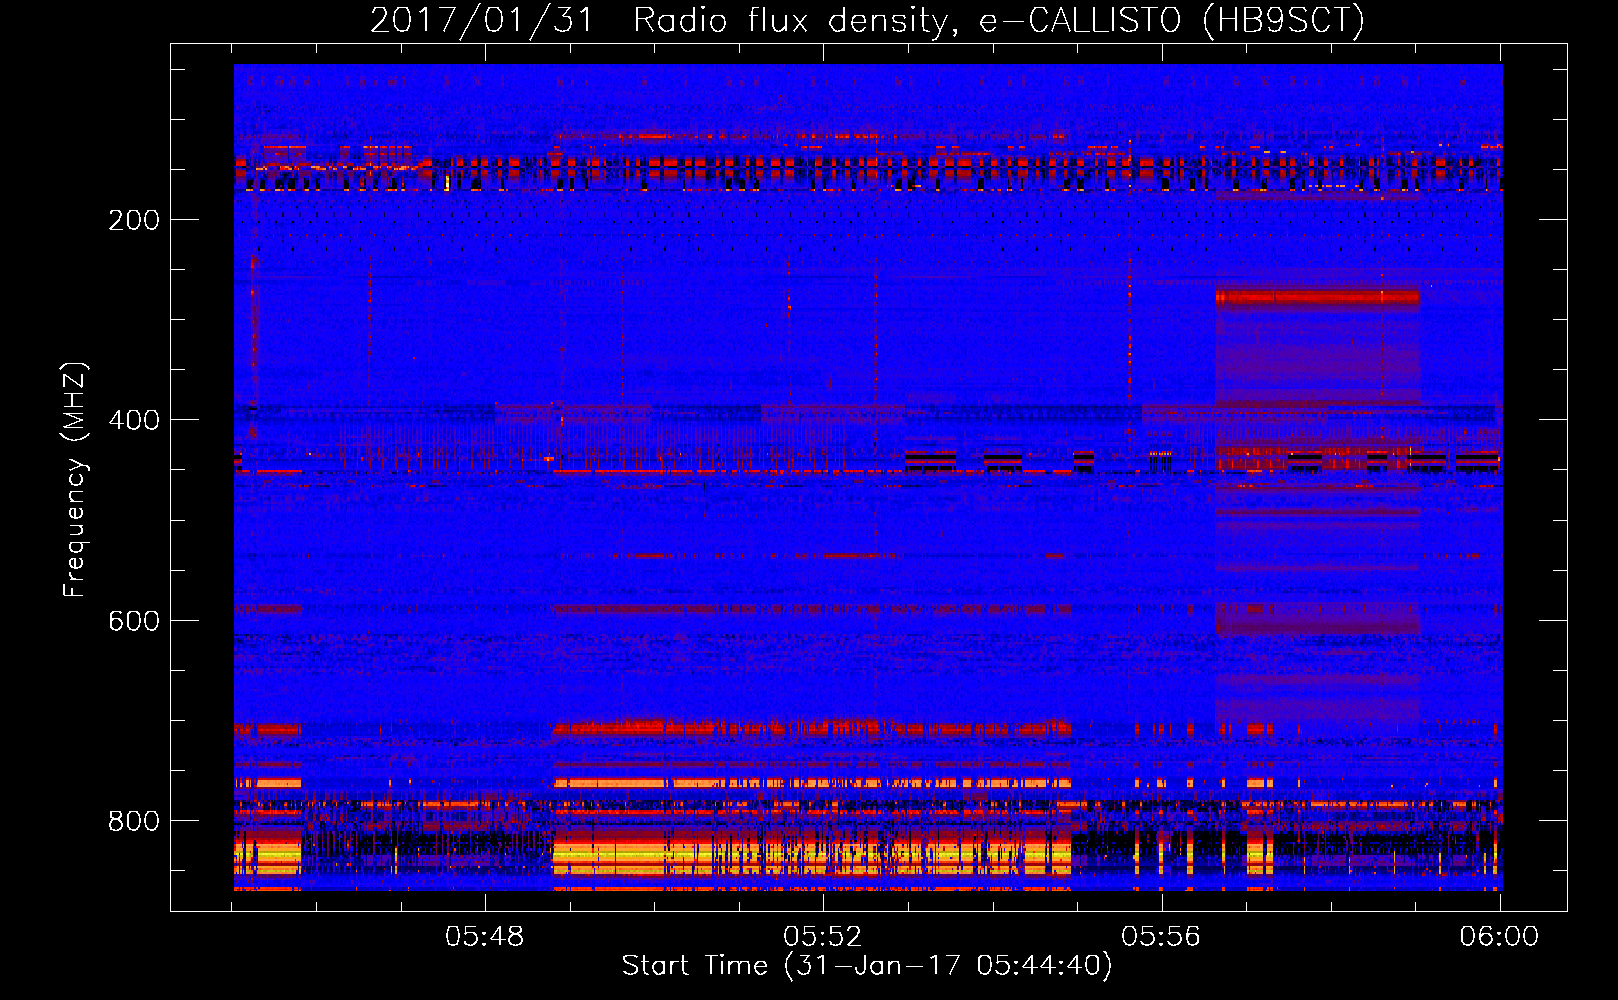The height and width of the screenshot is (1000, 1618).
Task: Click the 05:52 time tick label
Action: [823, 936]
